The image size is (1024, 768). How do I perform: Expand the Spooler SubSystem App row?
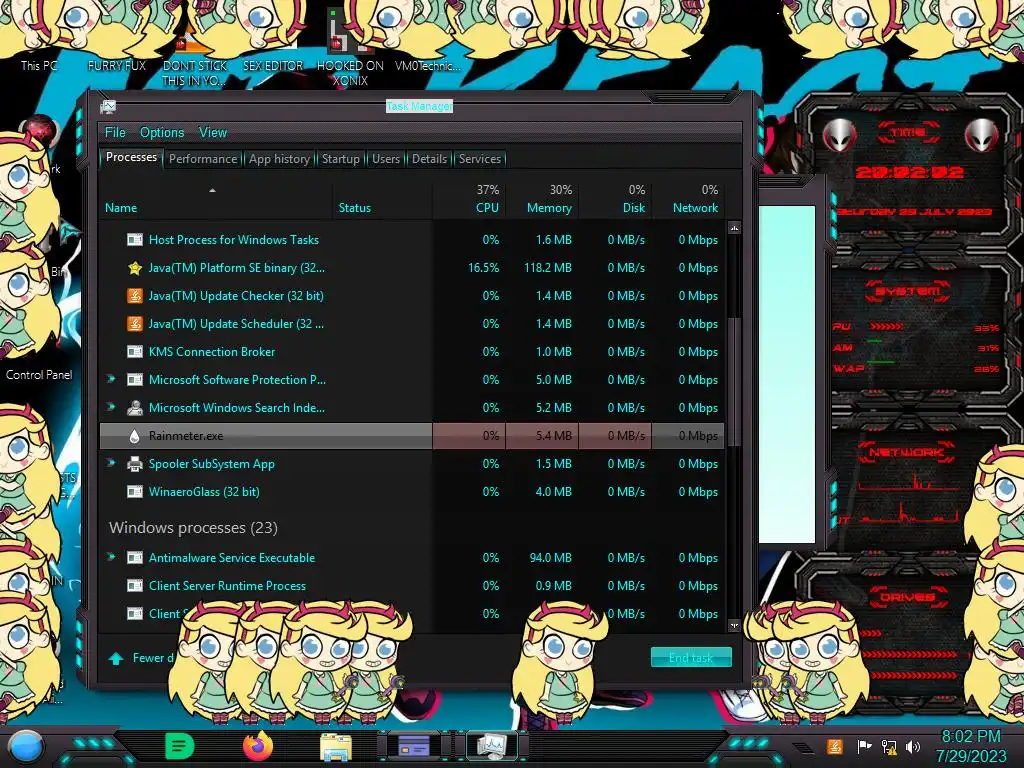(111, 464)
